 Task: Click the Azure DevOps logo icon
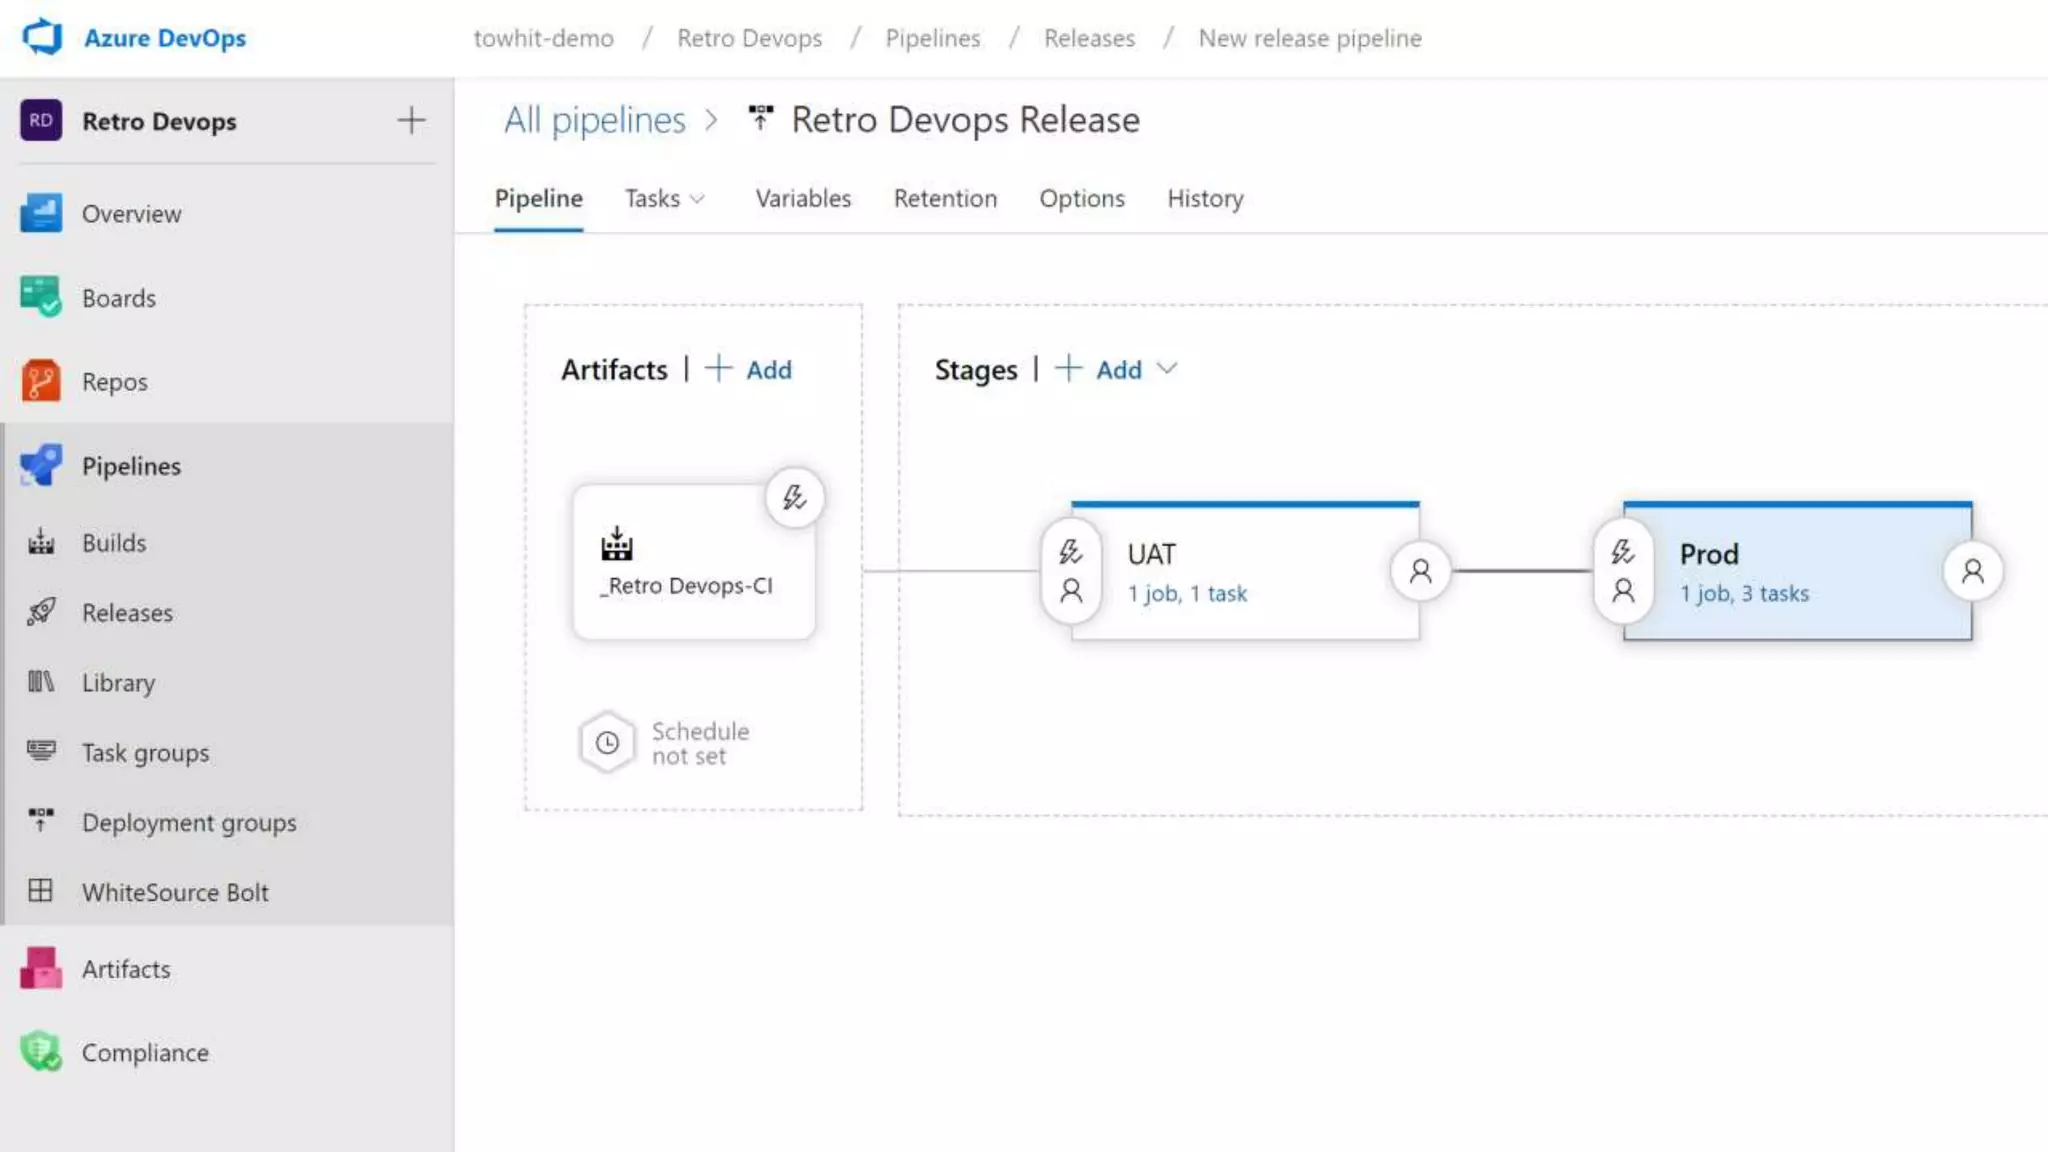coord(42,37)
